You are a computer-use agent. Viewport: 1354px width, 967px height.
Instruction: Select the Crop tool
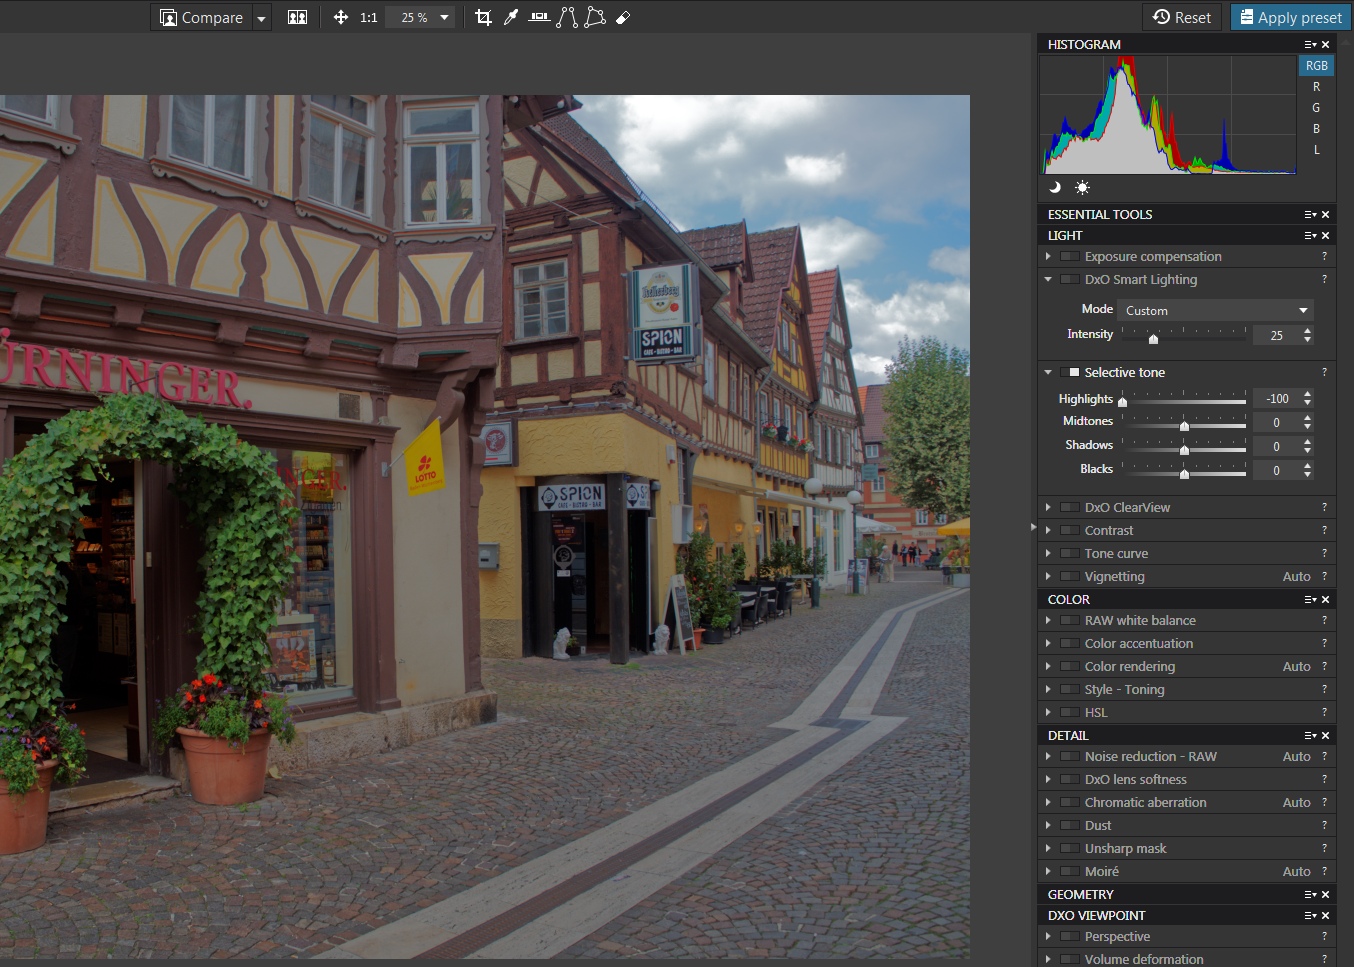coord(484,17)
